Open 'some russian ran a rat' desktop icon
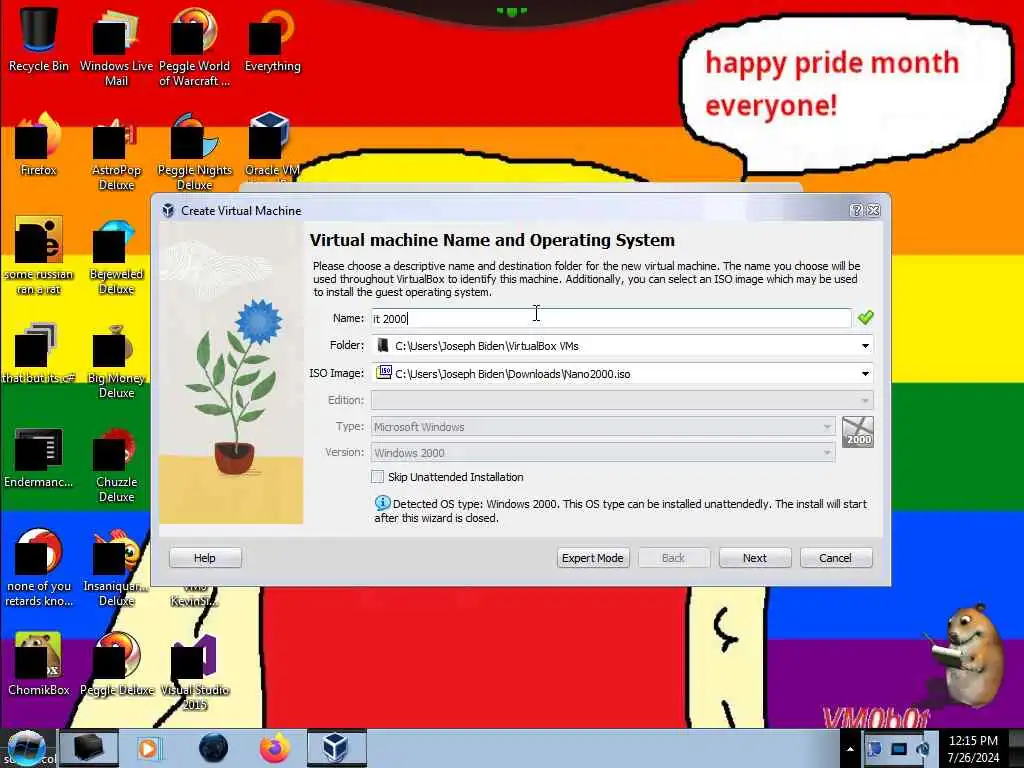Image resolution: width=1024 pixels, height=768 pixels. click(38, 255)
